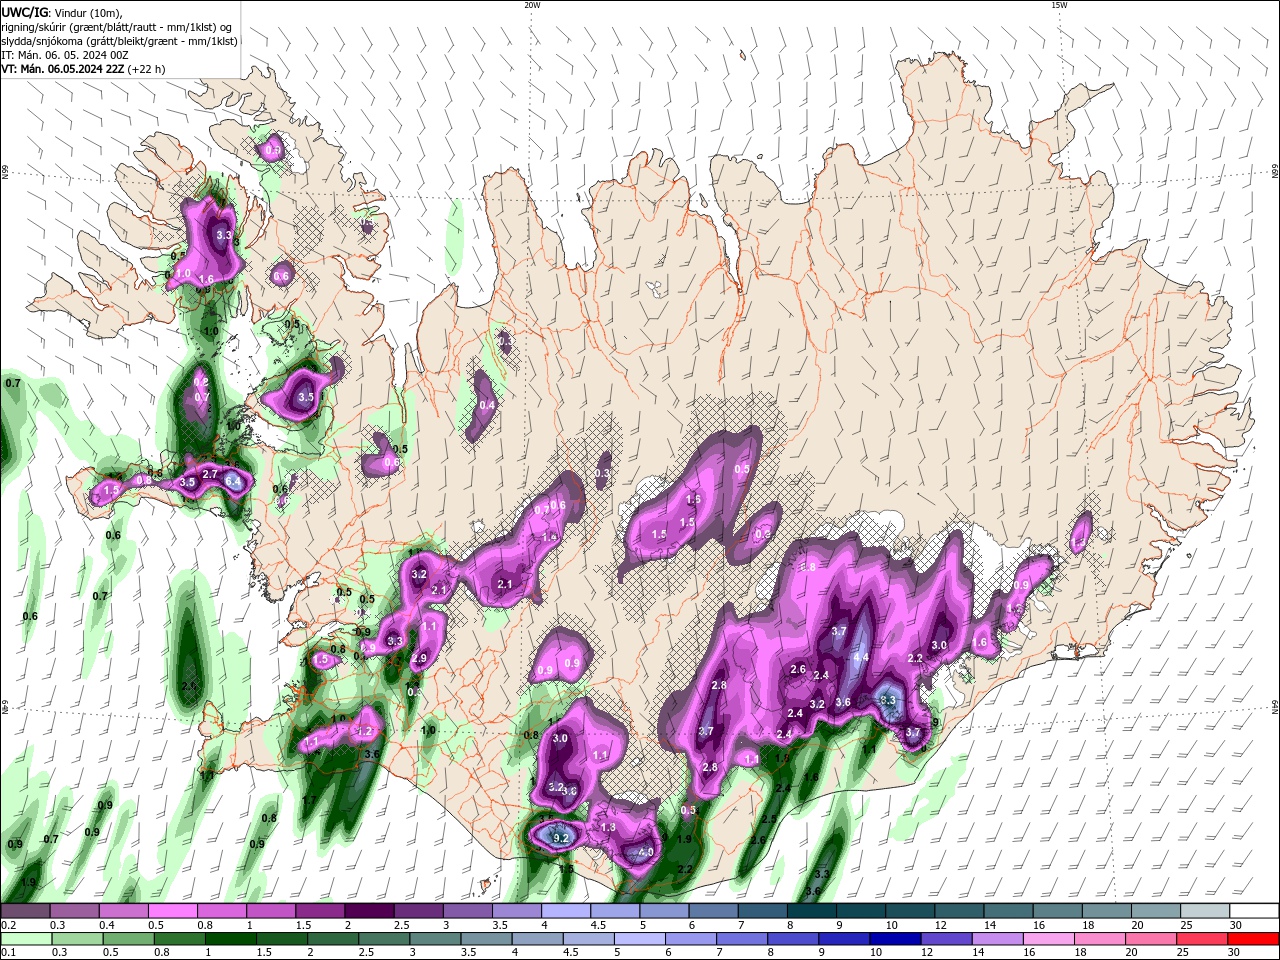Click the deep blue swatch labeled 10, lower row
Screen dimensions: 1280x960
point(896,939)
